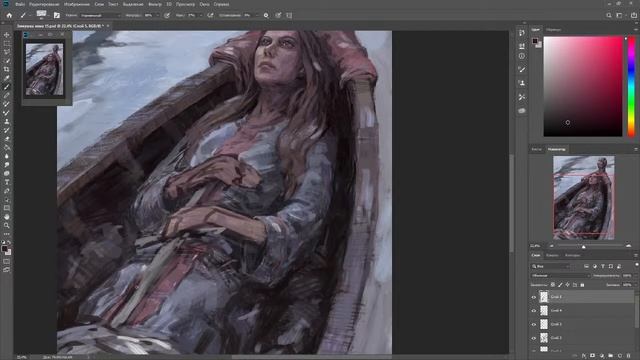The height and width of the screenshot is (360, 640).
Task: Add a layer mask
Action: 593,356
